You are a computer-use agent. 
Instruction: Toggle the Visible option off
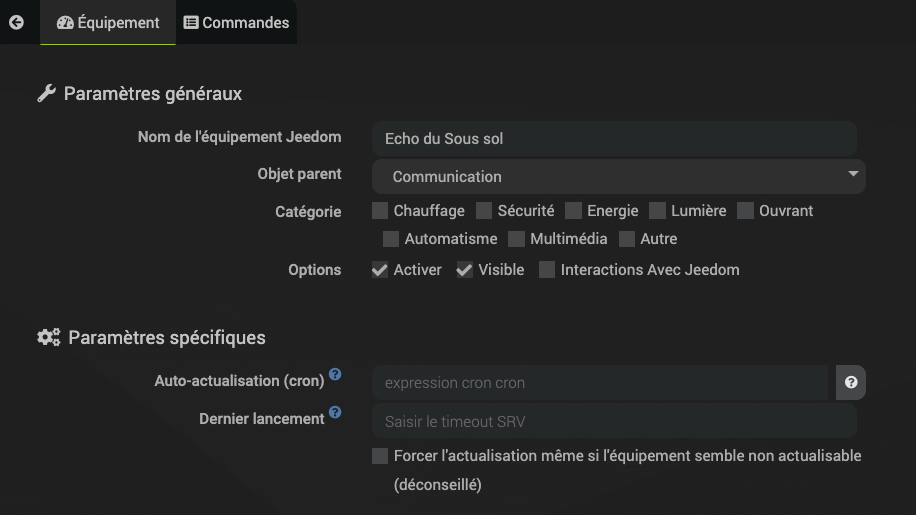coord(465,270)
